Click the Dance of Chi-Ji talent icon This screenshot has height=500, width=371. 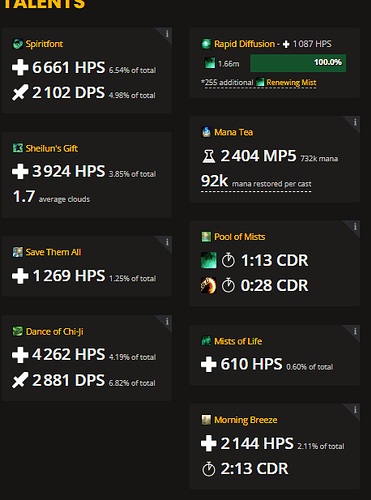point(18,331)
